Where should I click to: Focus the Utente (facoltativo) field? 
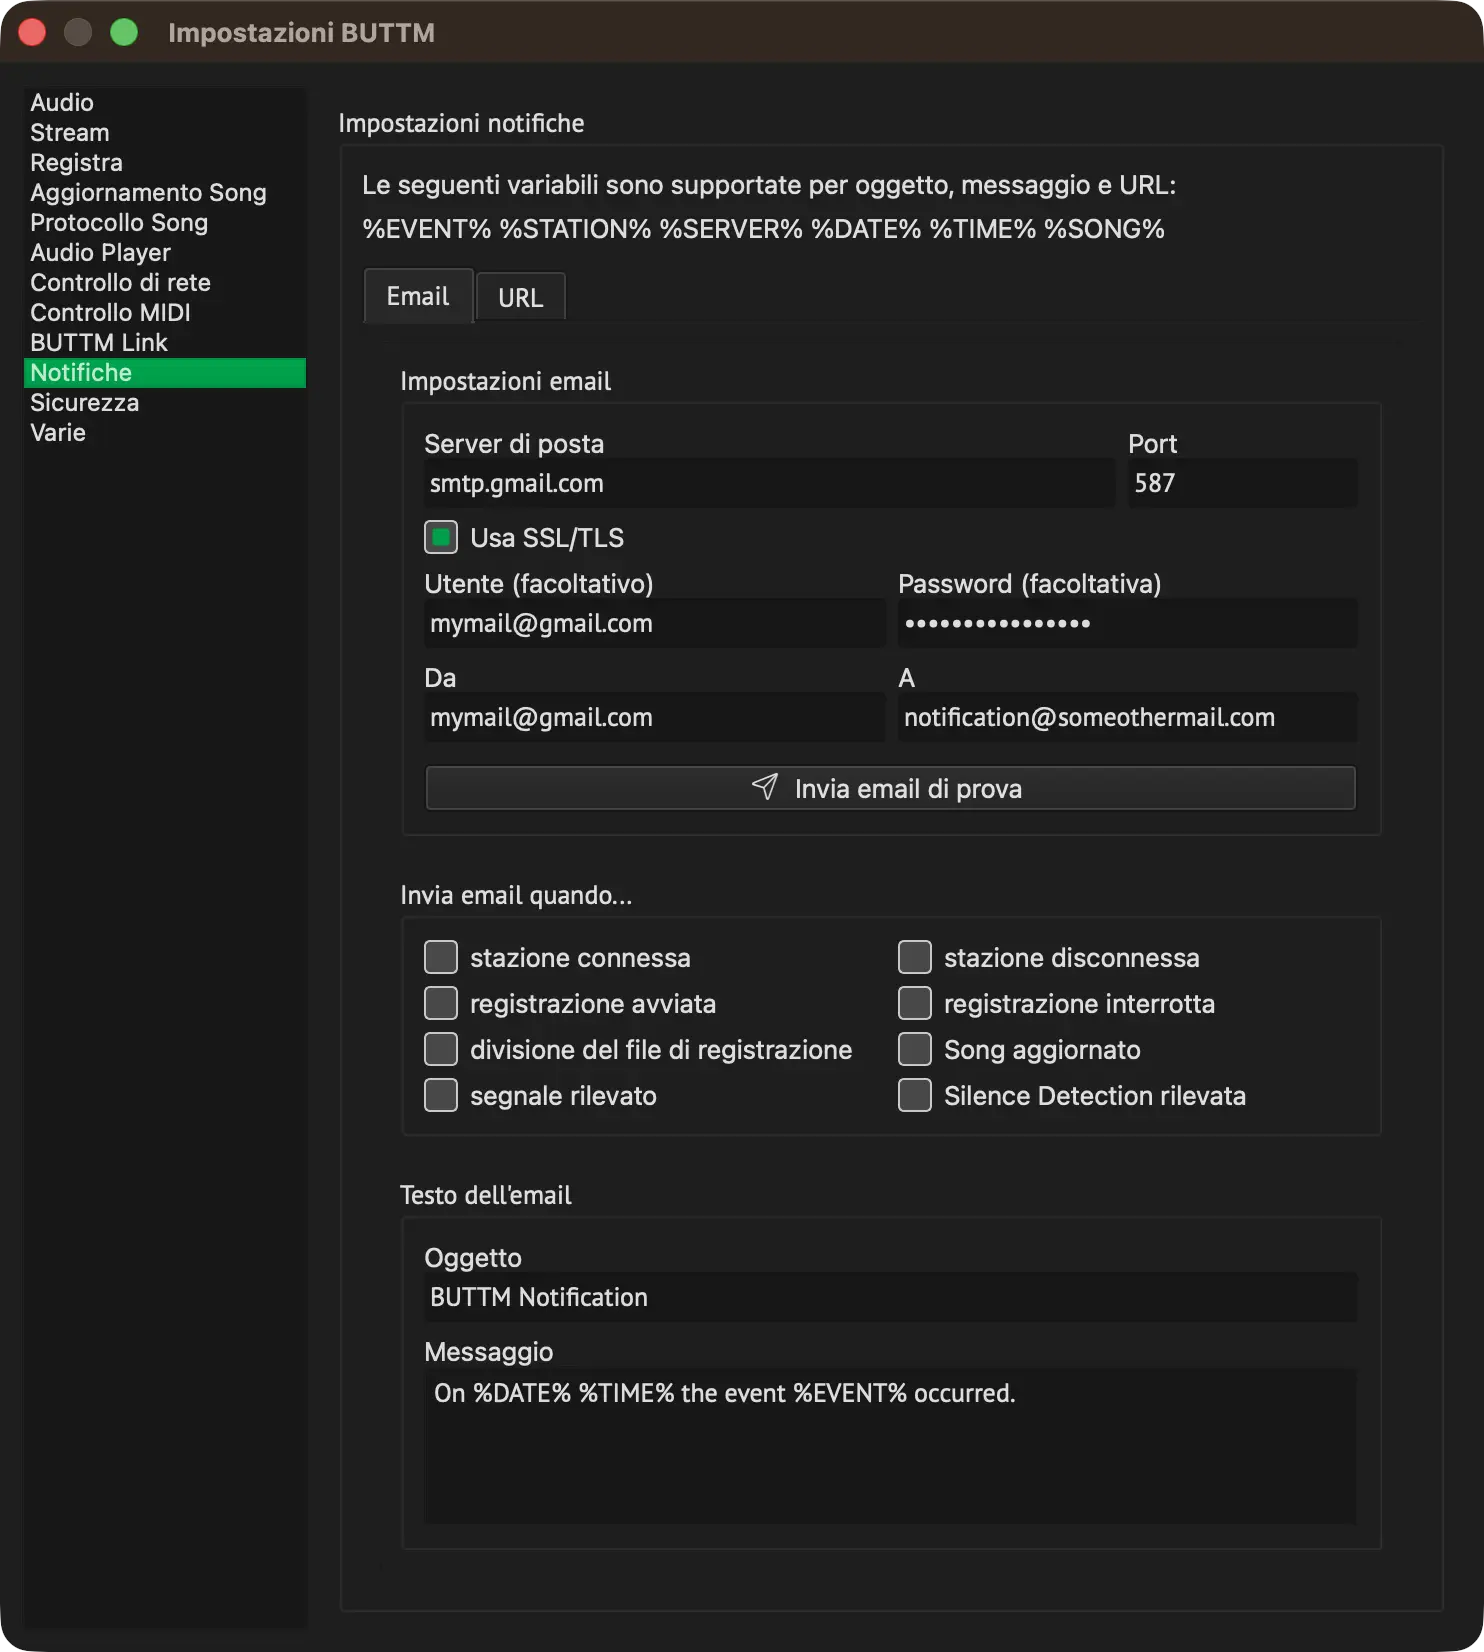(655, 623)
